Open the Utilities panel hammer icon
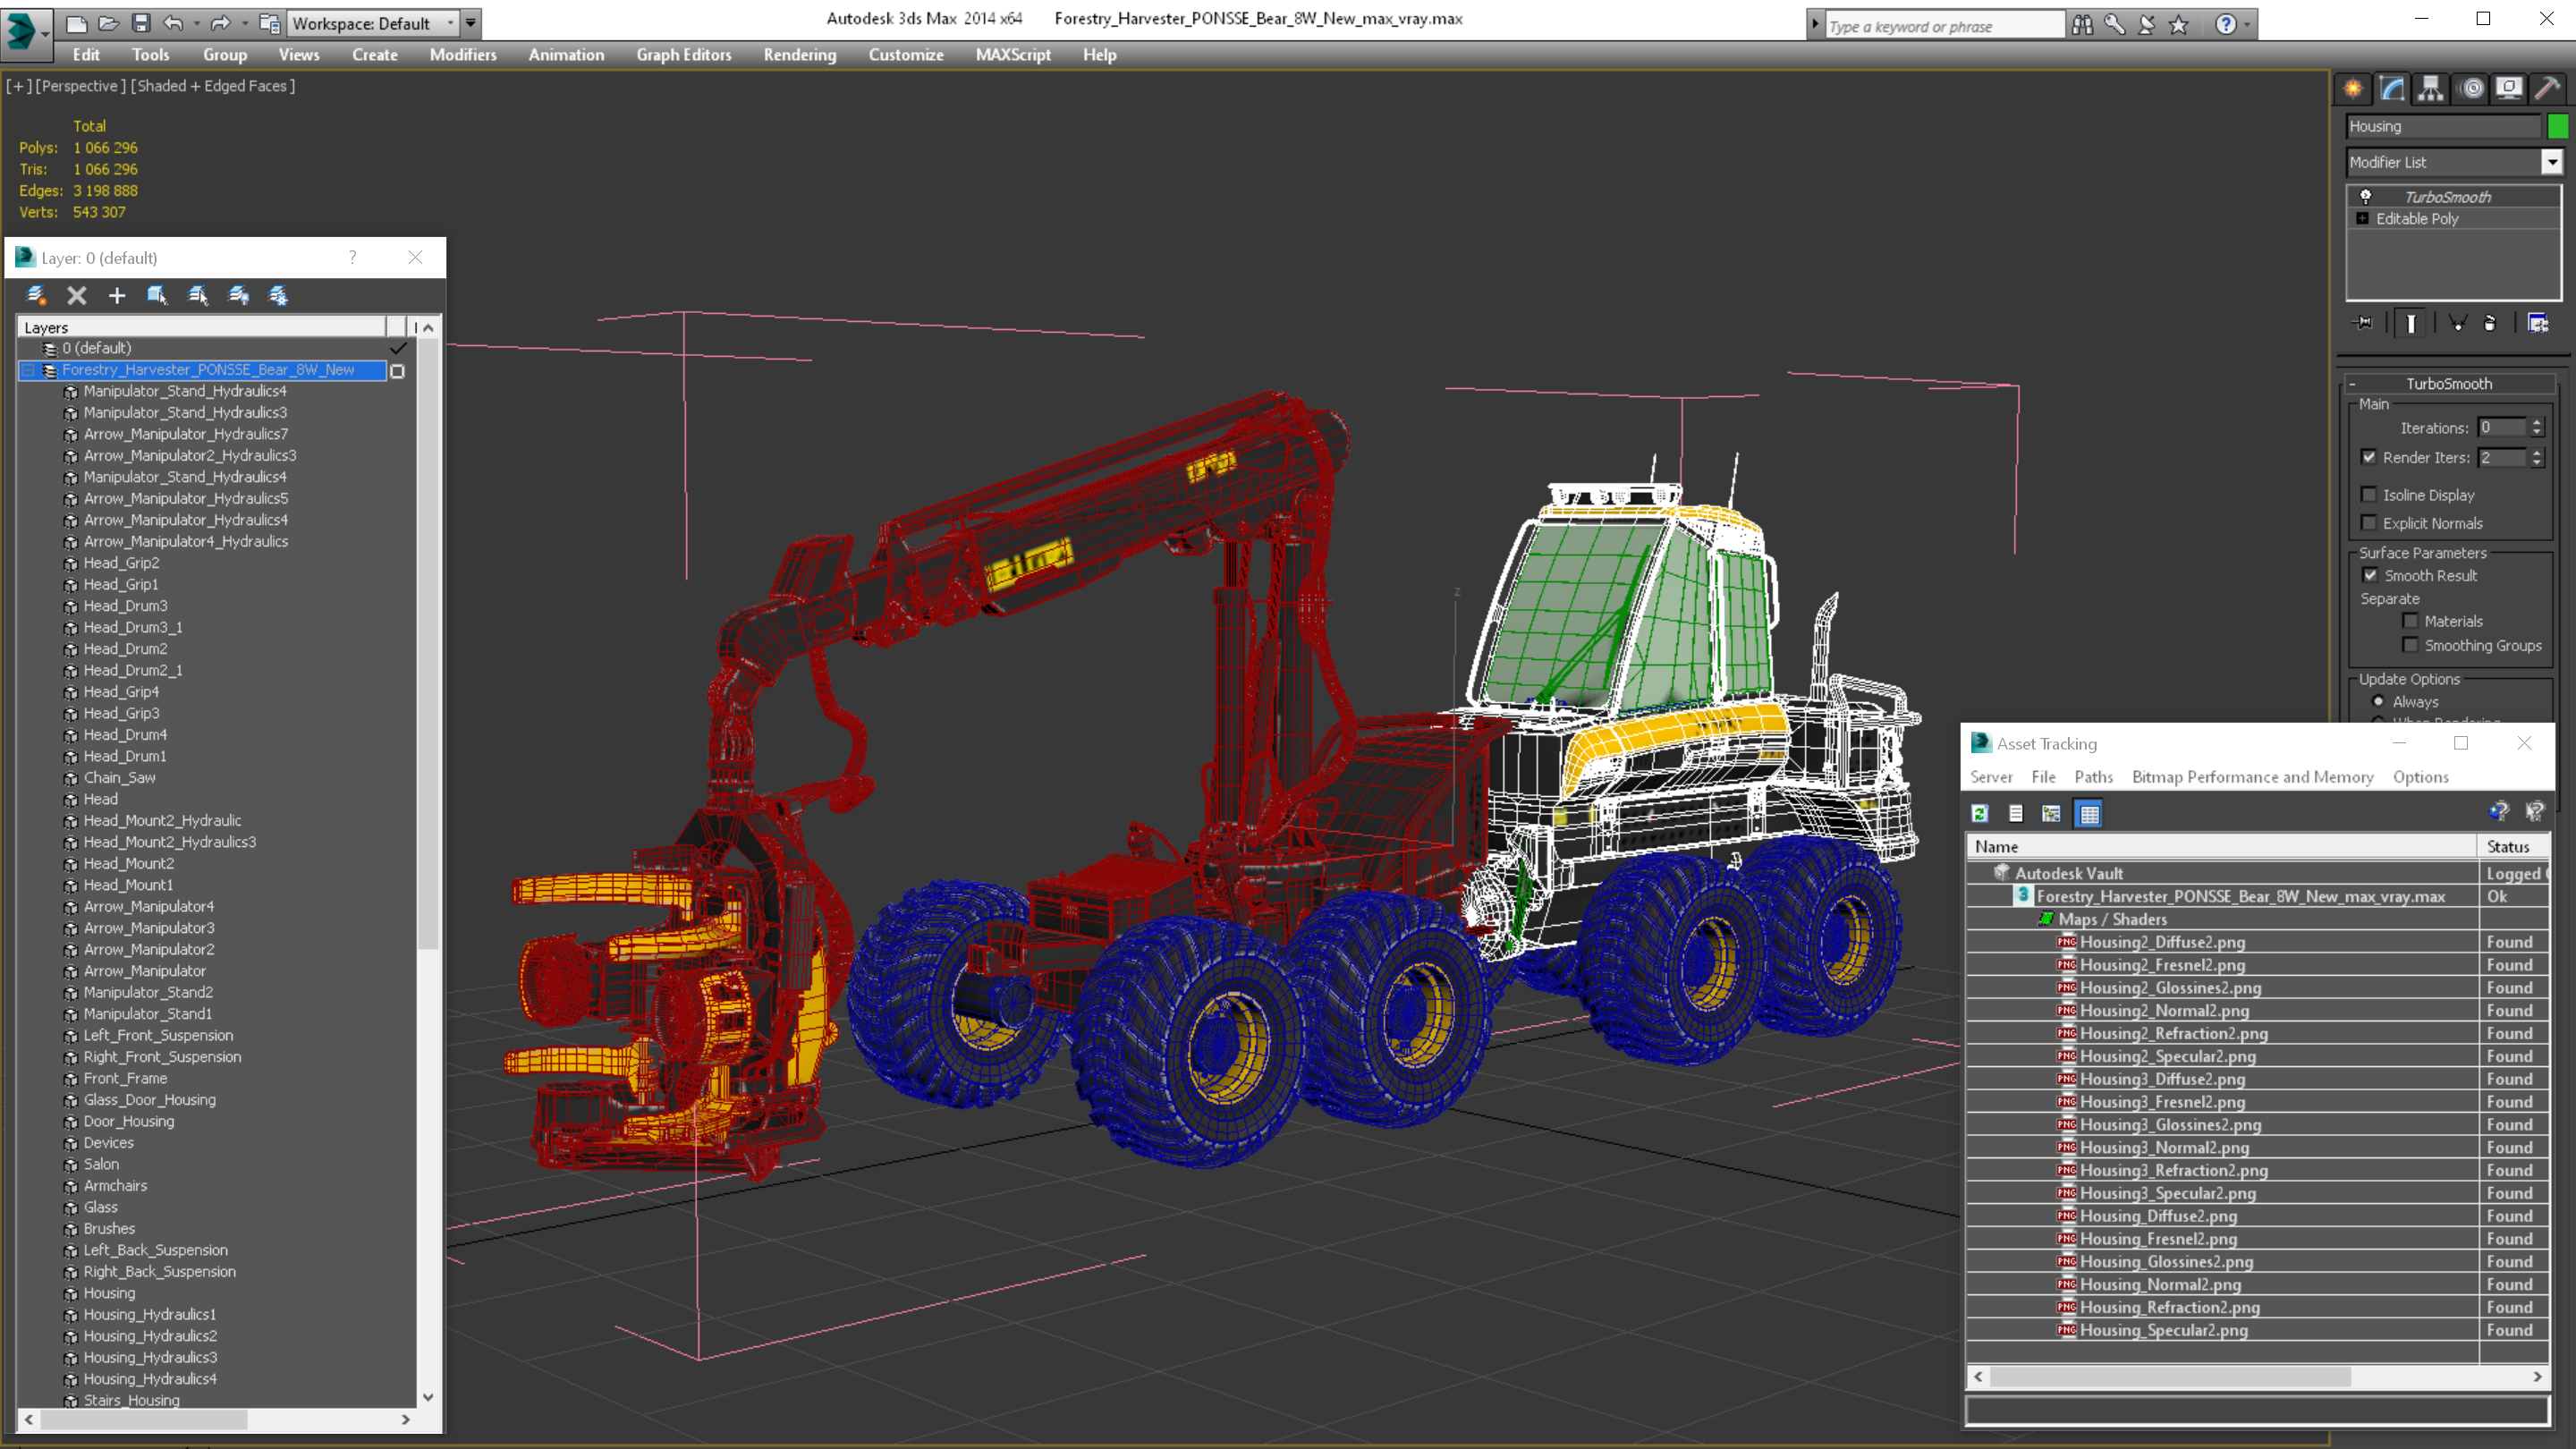Viewport: 2576px width, 1449px height. pyautogui.click(x=2548, y=88)
